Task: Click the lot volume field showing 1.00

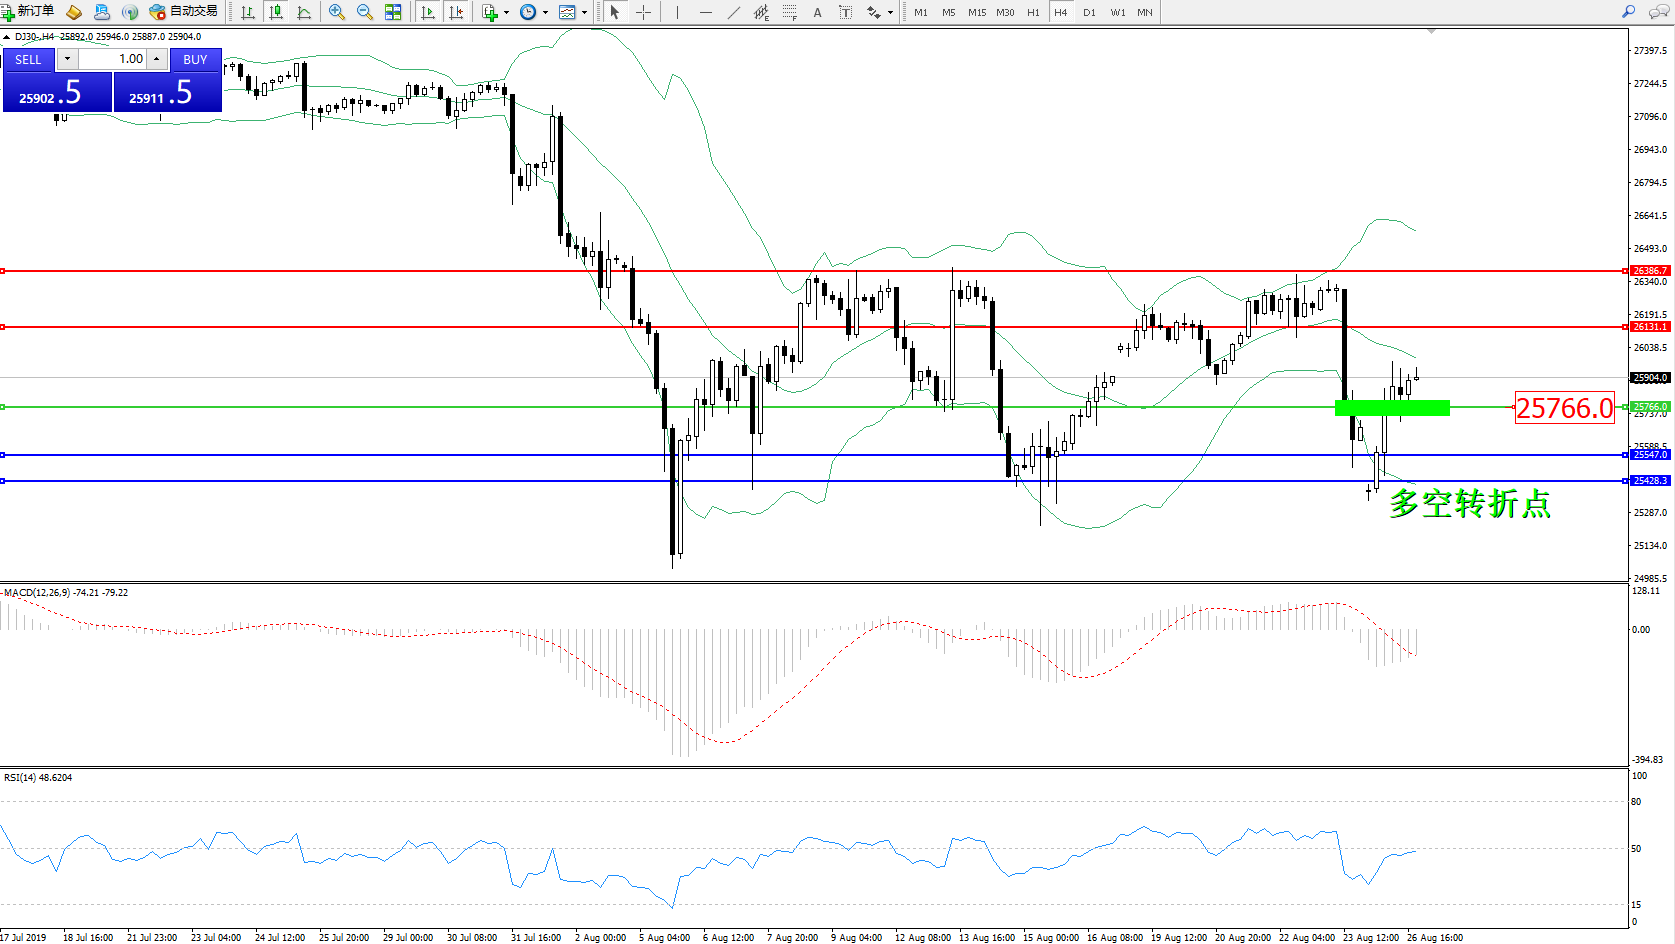Action: point(113,60)
